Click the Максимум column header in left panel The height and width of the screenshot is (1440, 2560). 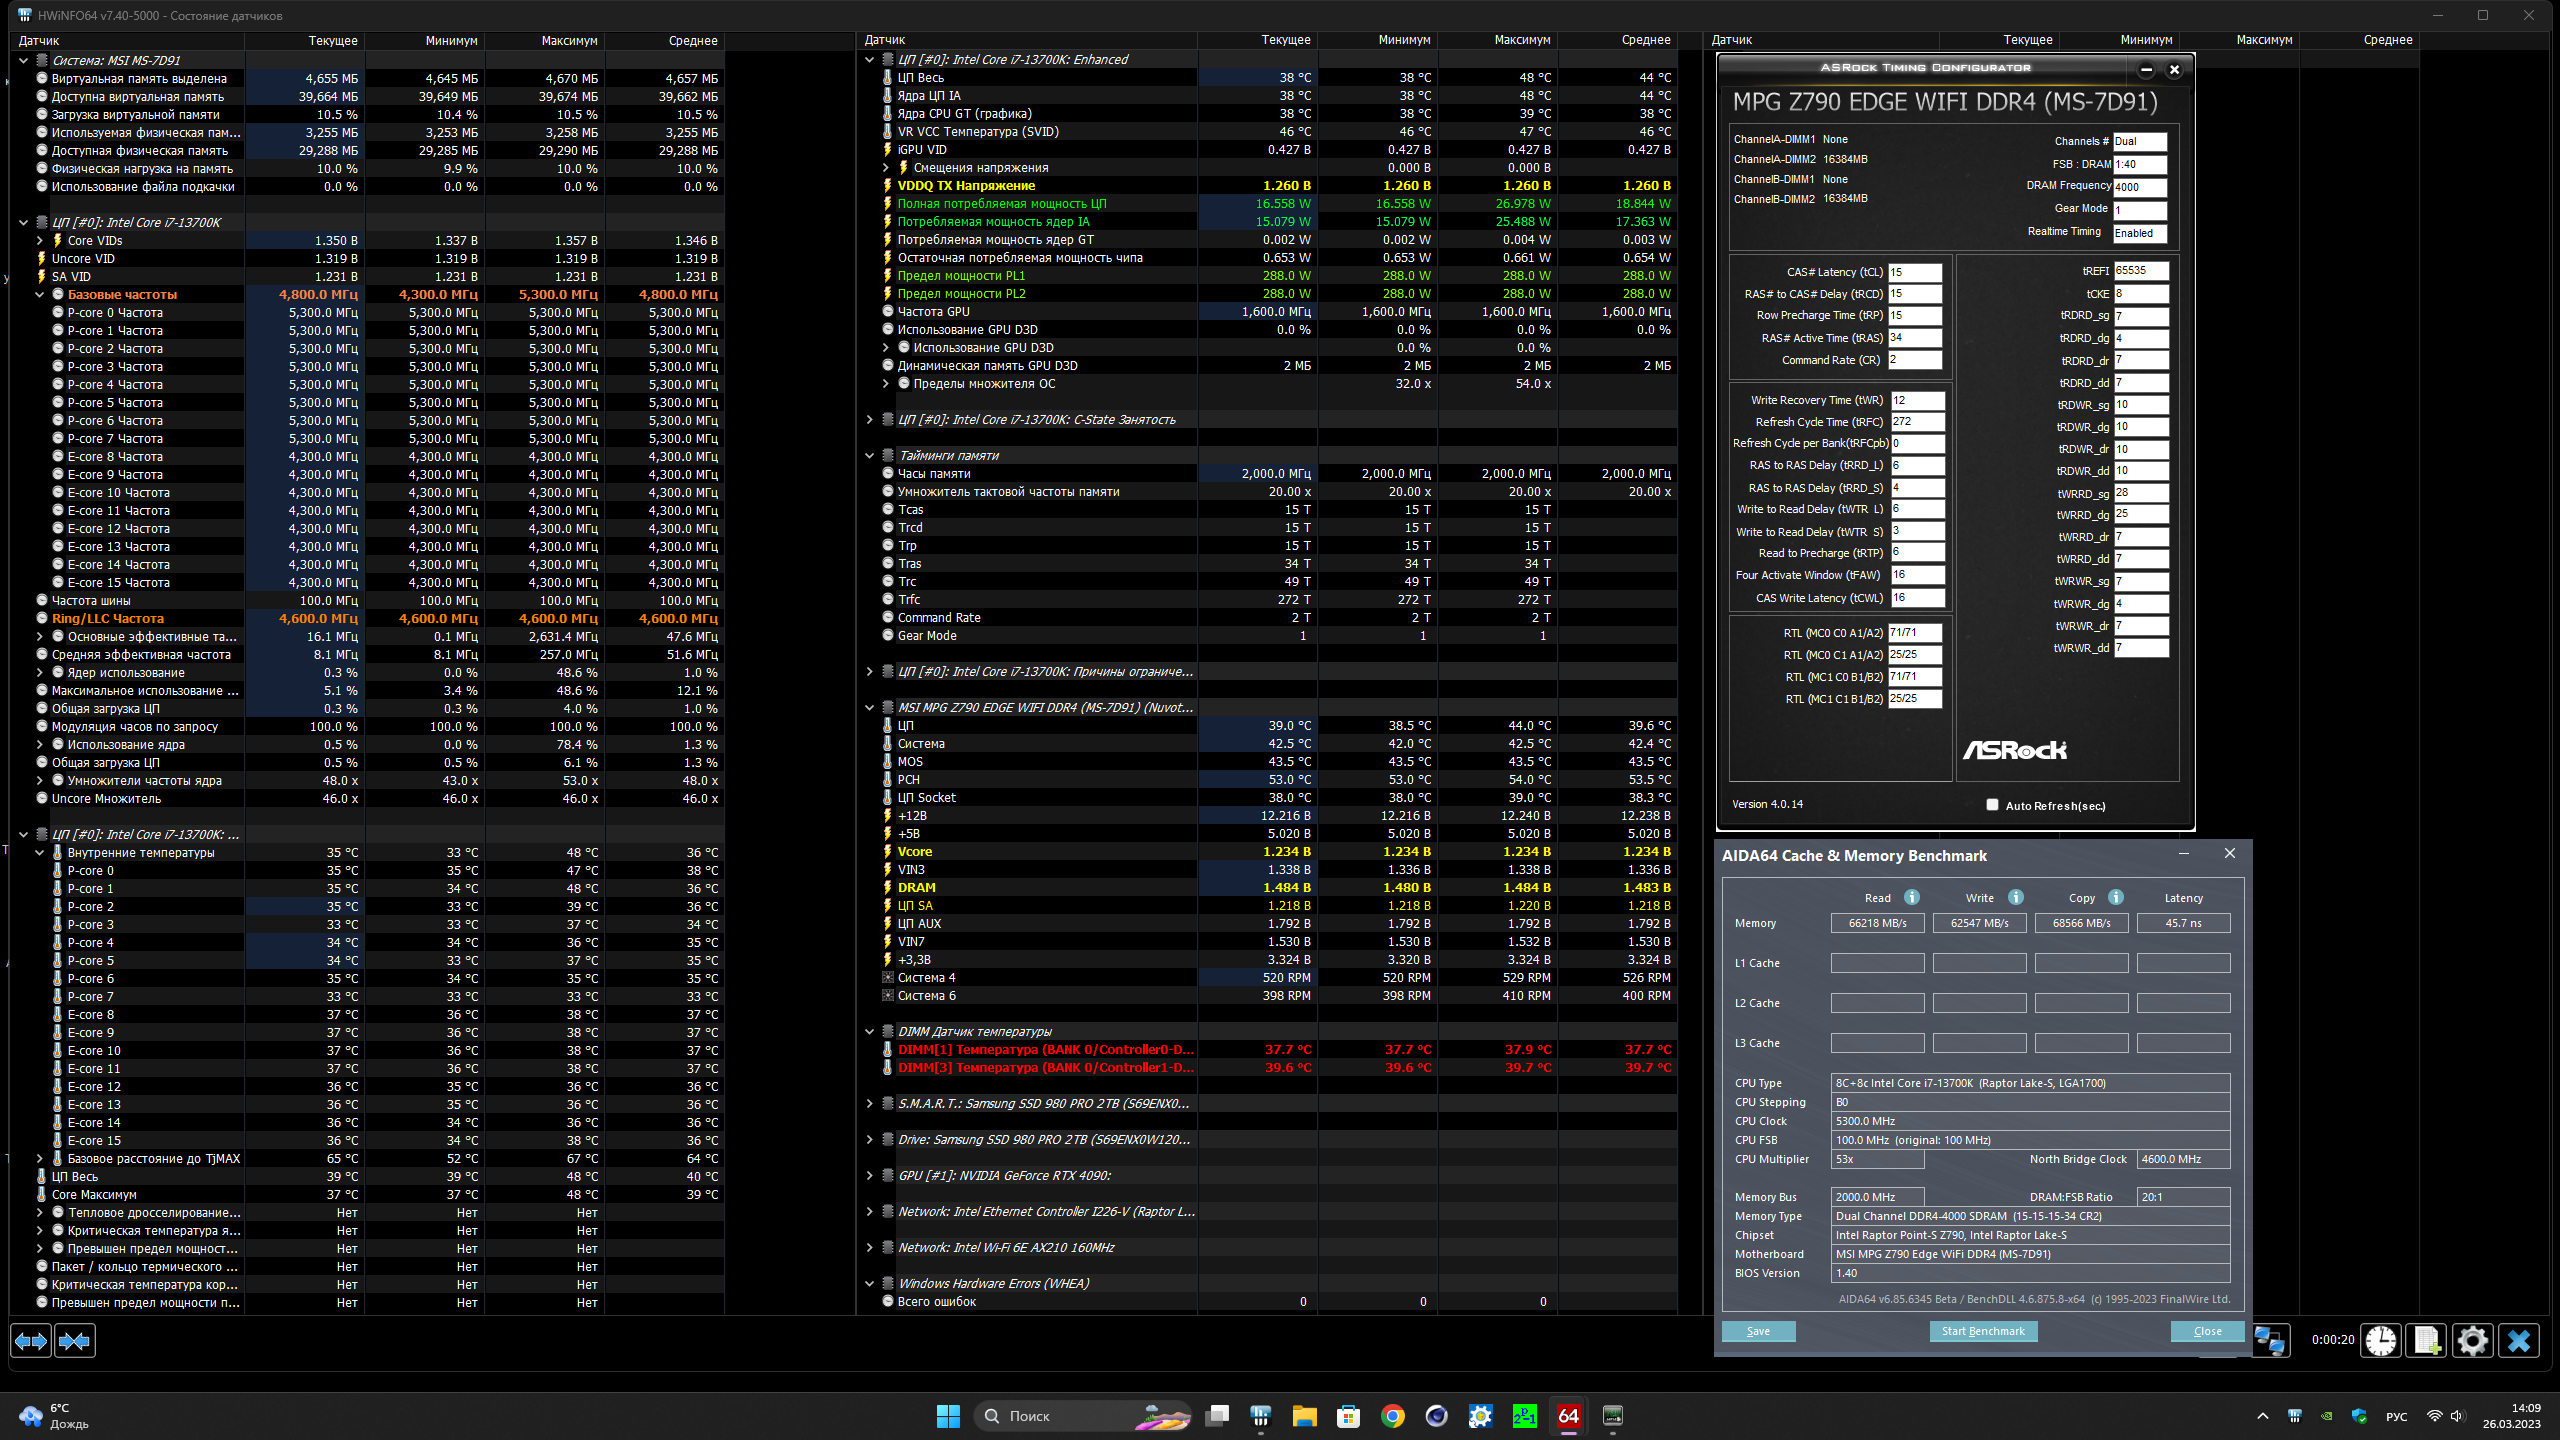(568, 41)
